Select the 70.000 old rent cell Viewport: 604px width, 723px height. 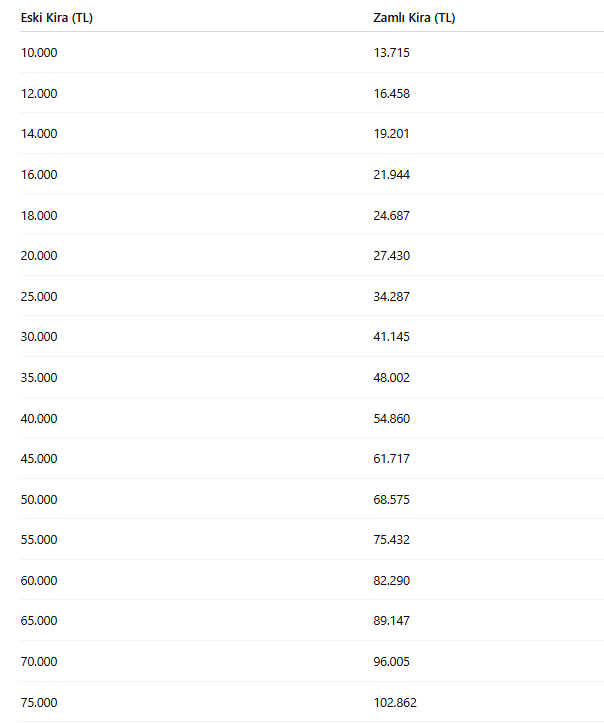click(x=39, y=662)
